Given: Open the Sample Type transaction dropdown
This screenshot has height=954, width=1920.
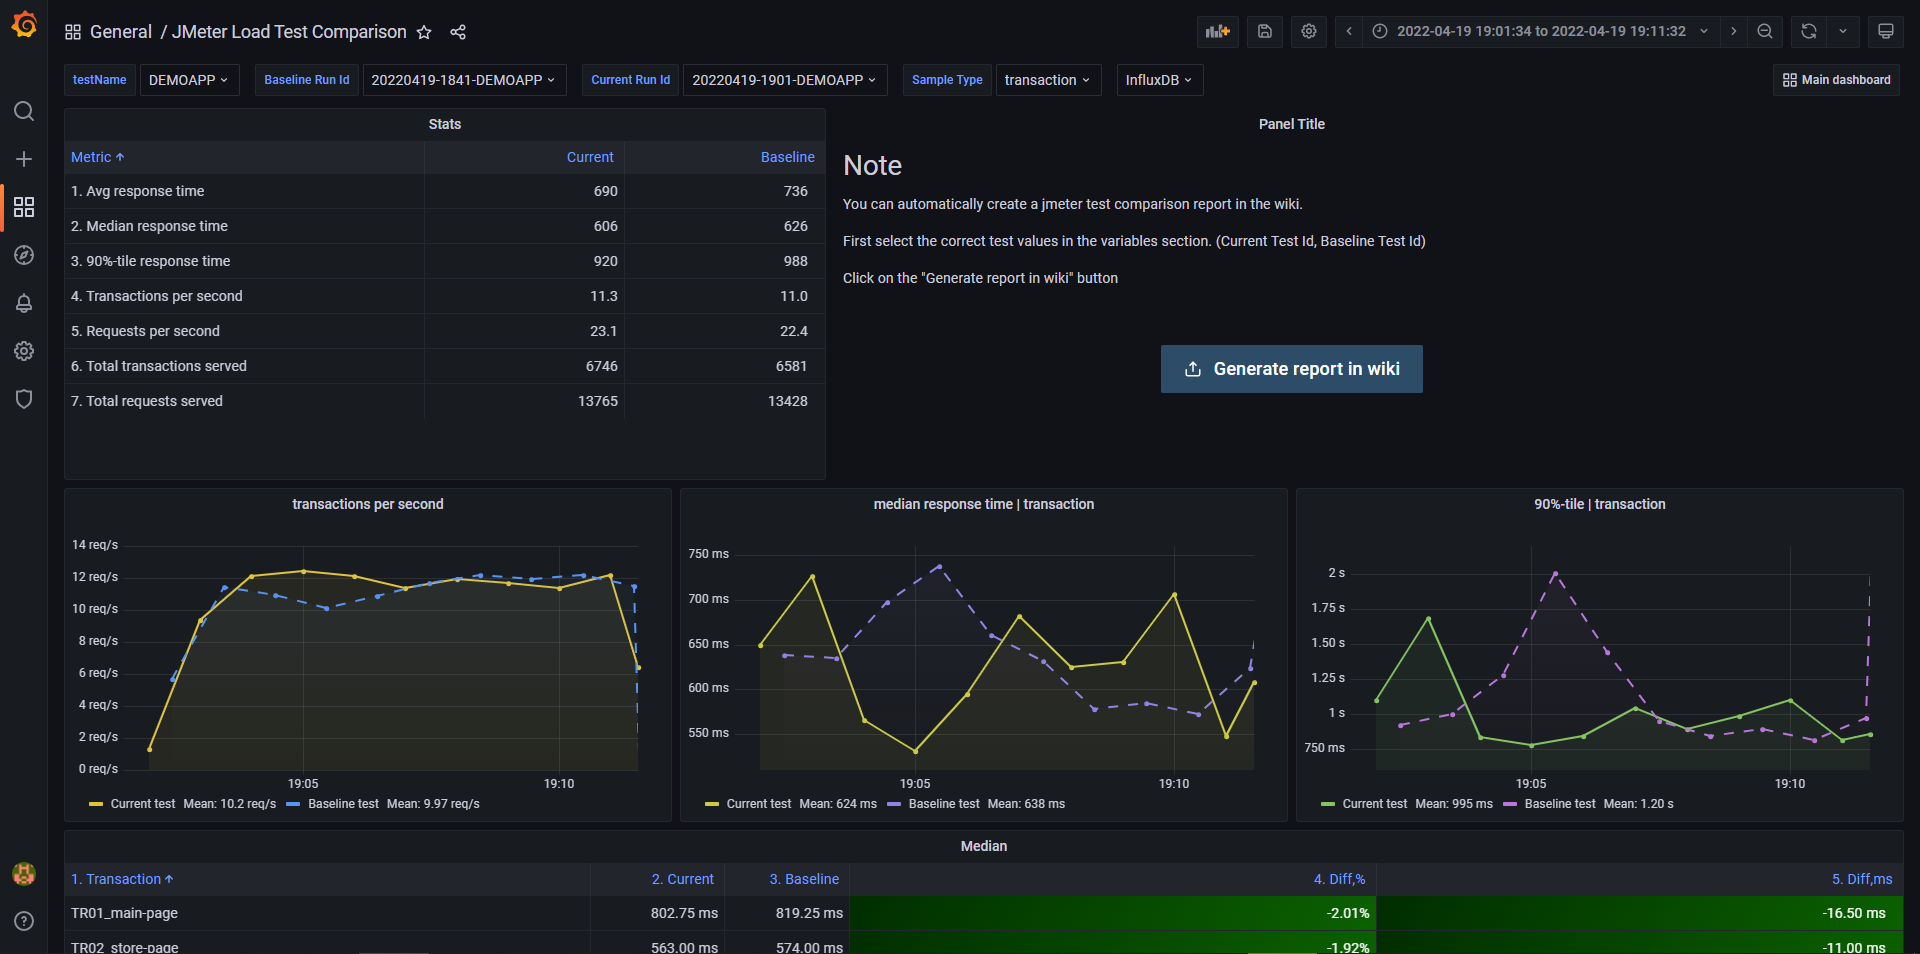Looking at the screenshot, I should click(1048, 80).
